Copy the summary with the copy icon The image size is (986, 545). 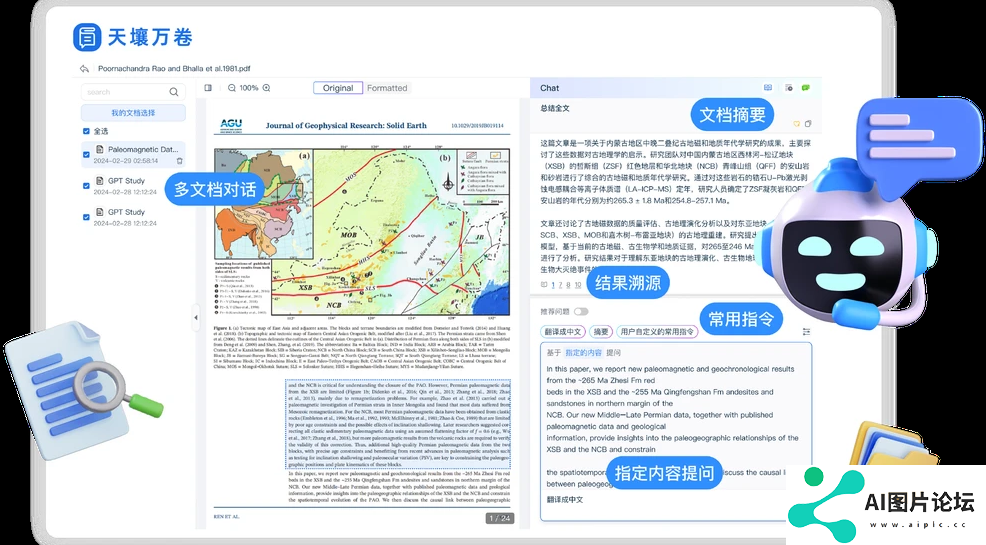tap(808, 124)
